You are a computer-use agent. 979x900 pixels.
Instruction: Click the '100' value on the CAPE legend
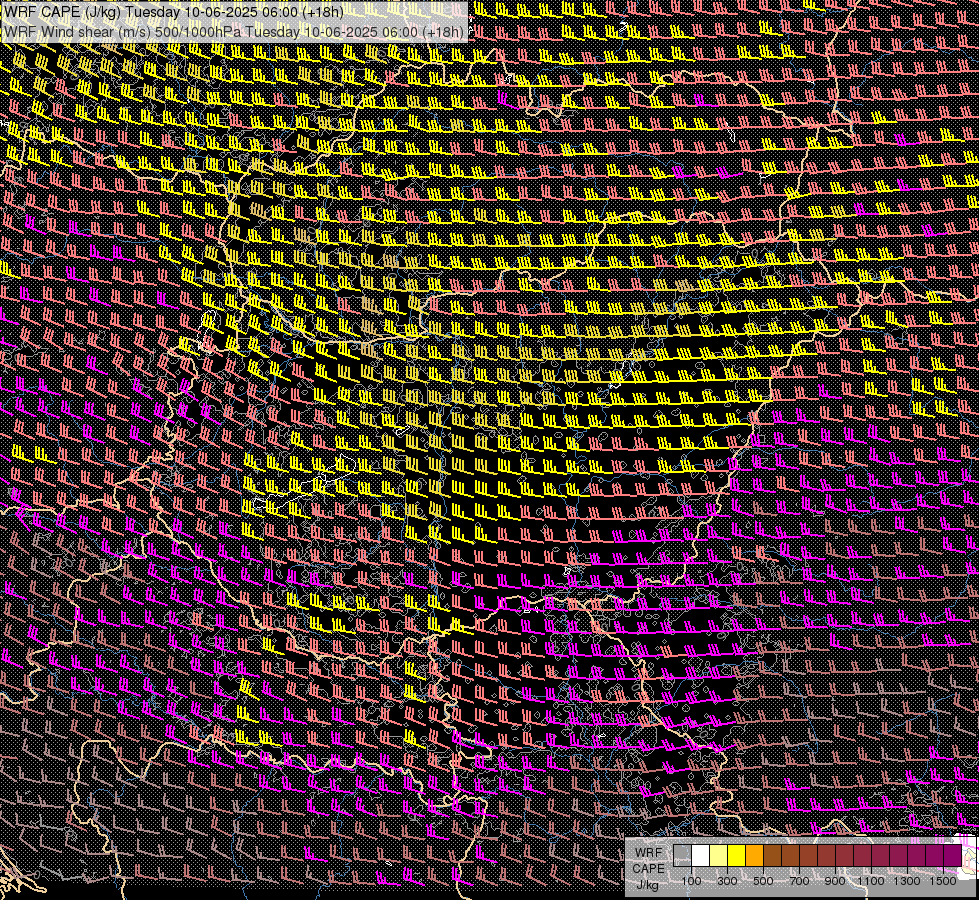coord(692,881)
